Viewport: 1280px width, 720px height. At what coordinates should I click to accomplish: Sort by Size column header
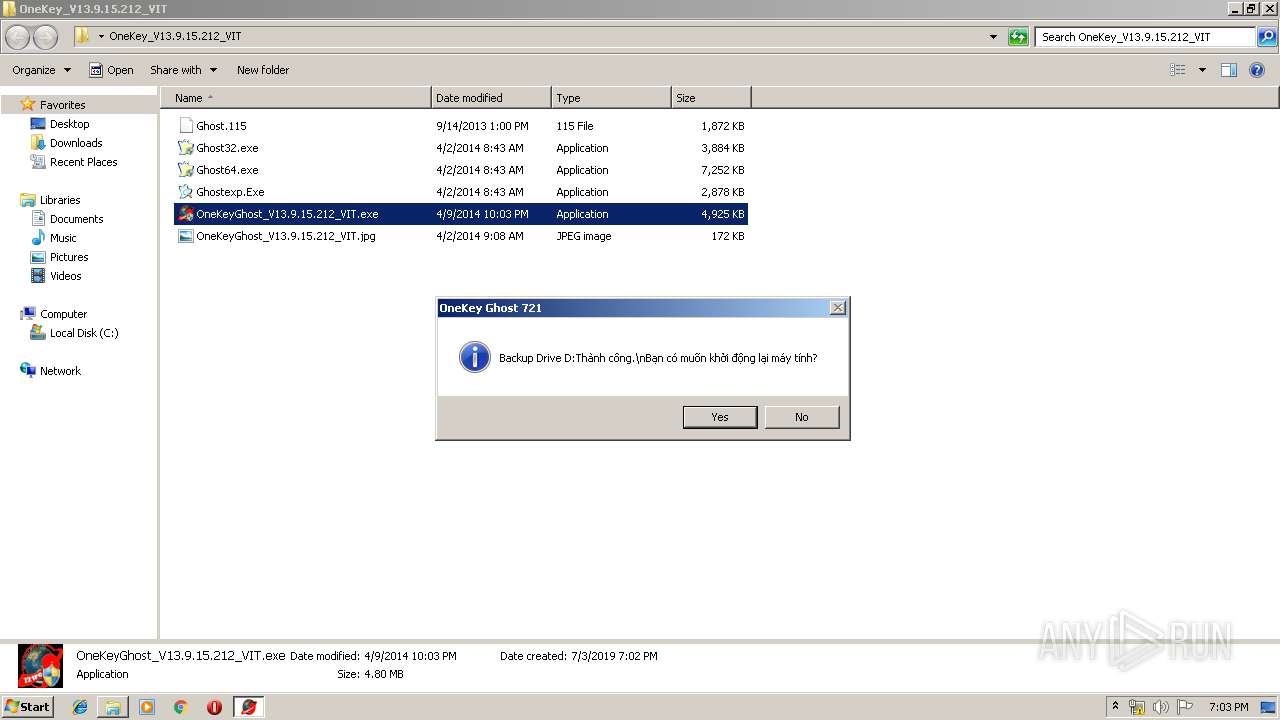pyautogui.click(x=711, y=98)
